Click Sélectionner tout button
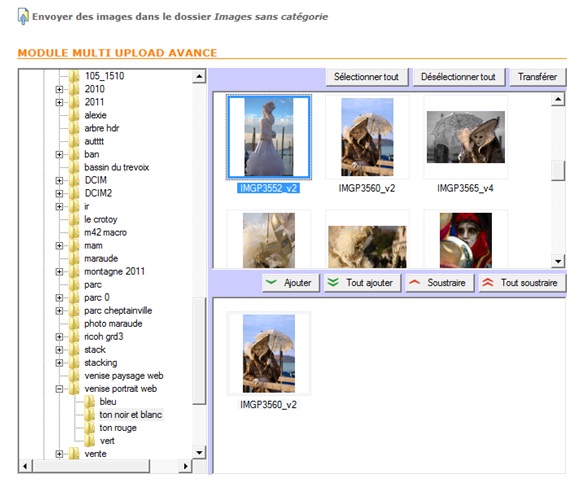Screen dimensions: 581x498 (x=366, y=77)
